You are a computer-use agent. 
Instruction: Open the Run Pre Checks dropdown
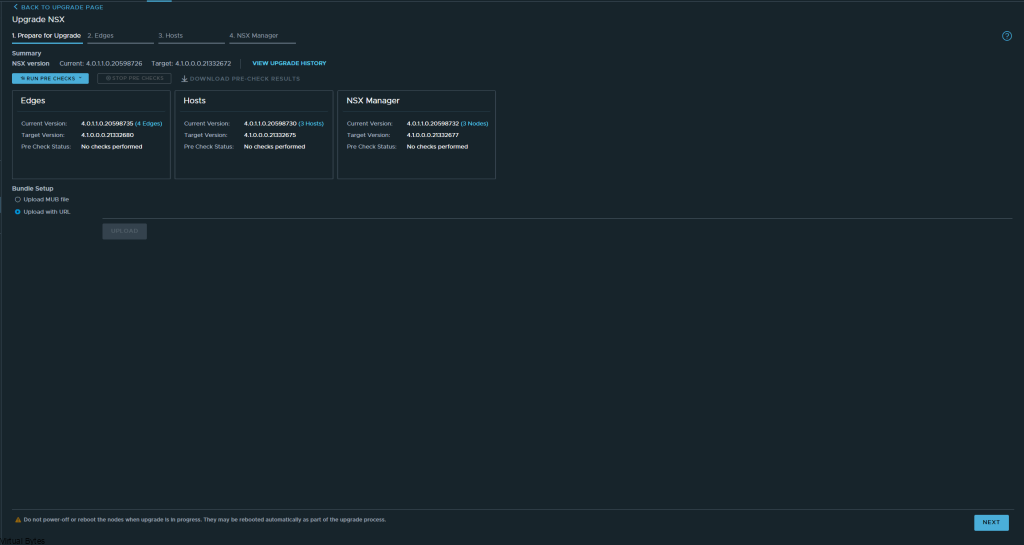[x=50, y=78]
